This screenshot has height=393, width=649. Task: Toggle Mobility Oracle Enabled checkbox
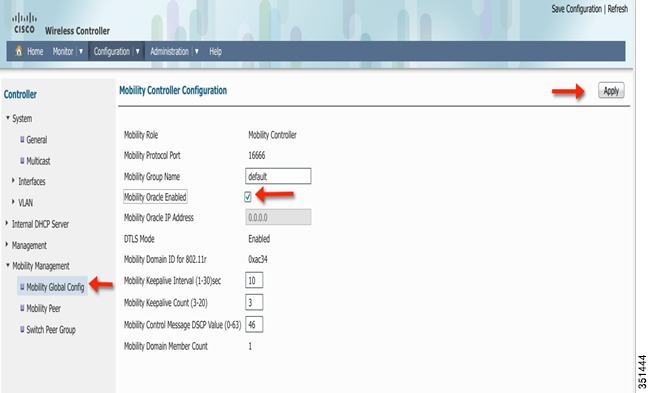pos(248,197)
